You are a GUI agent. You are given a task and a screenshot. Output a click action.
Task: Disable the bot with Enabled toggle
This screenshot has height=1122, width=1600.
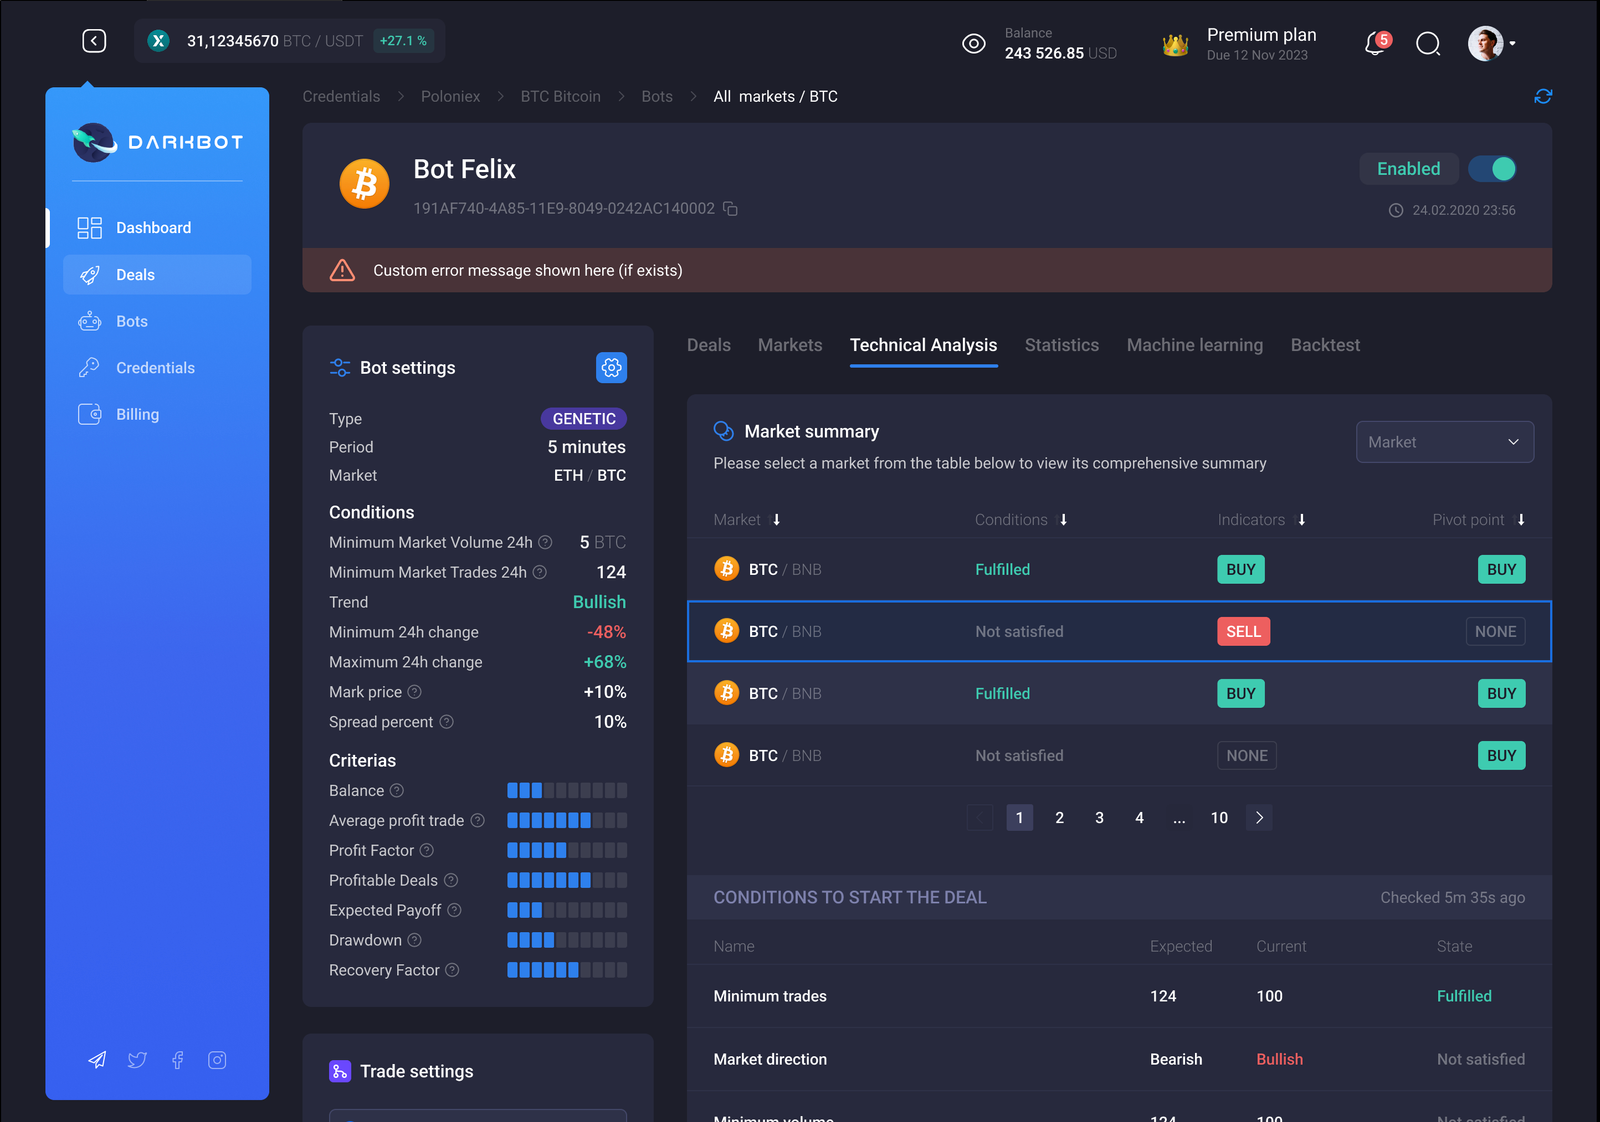pos(1492,169)
